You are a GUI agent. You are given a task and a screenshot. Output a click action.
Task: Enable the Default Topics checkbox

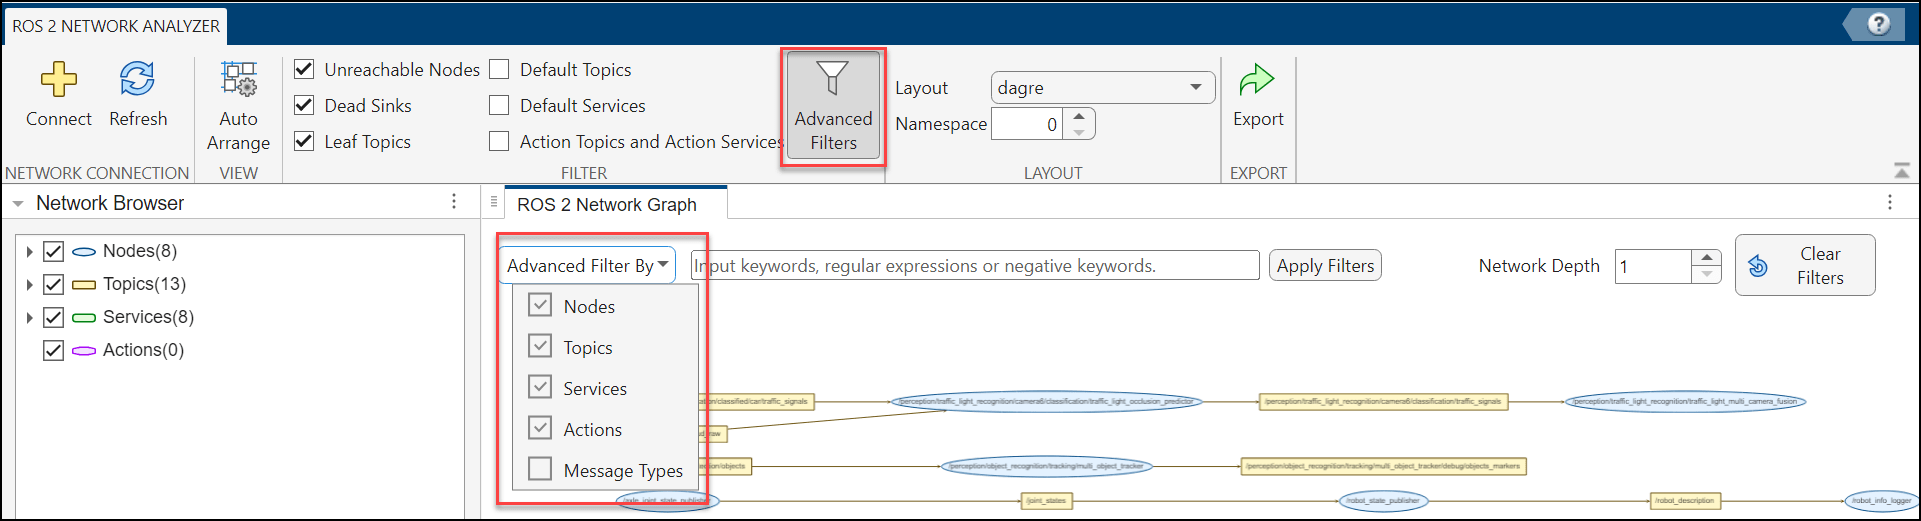(x=499, y=69)
